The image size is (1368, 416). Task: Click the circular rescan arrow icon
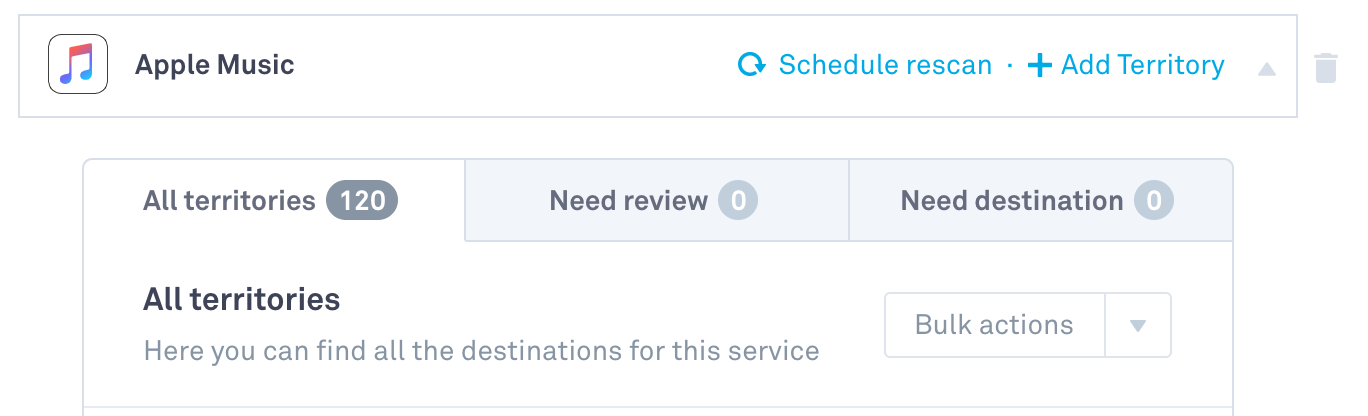point(751,66)
